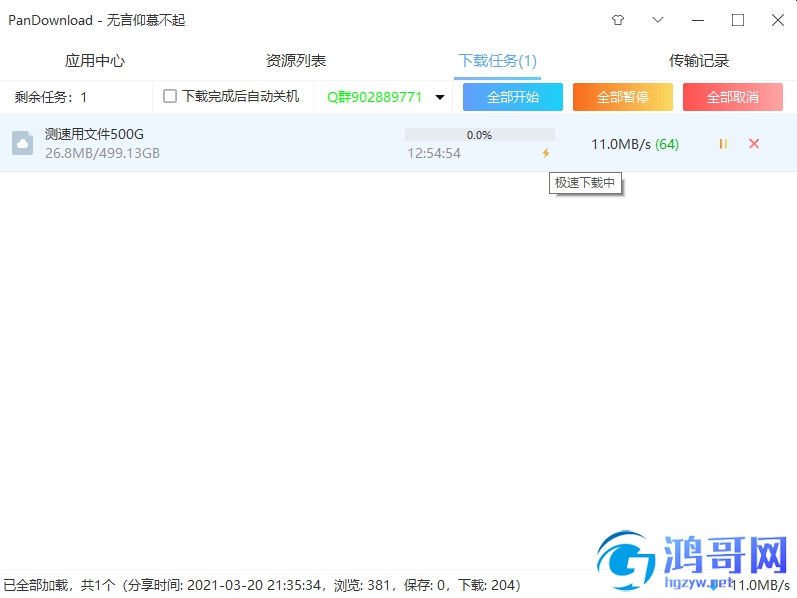
Task: Close the PanDownload window
Action: pyautogui.click(x=778, y=20)
